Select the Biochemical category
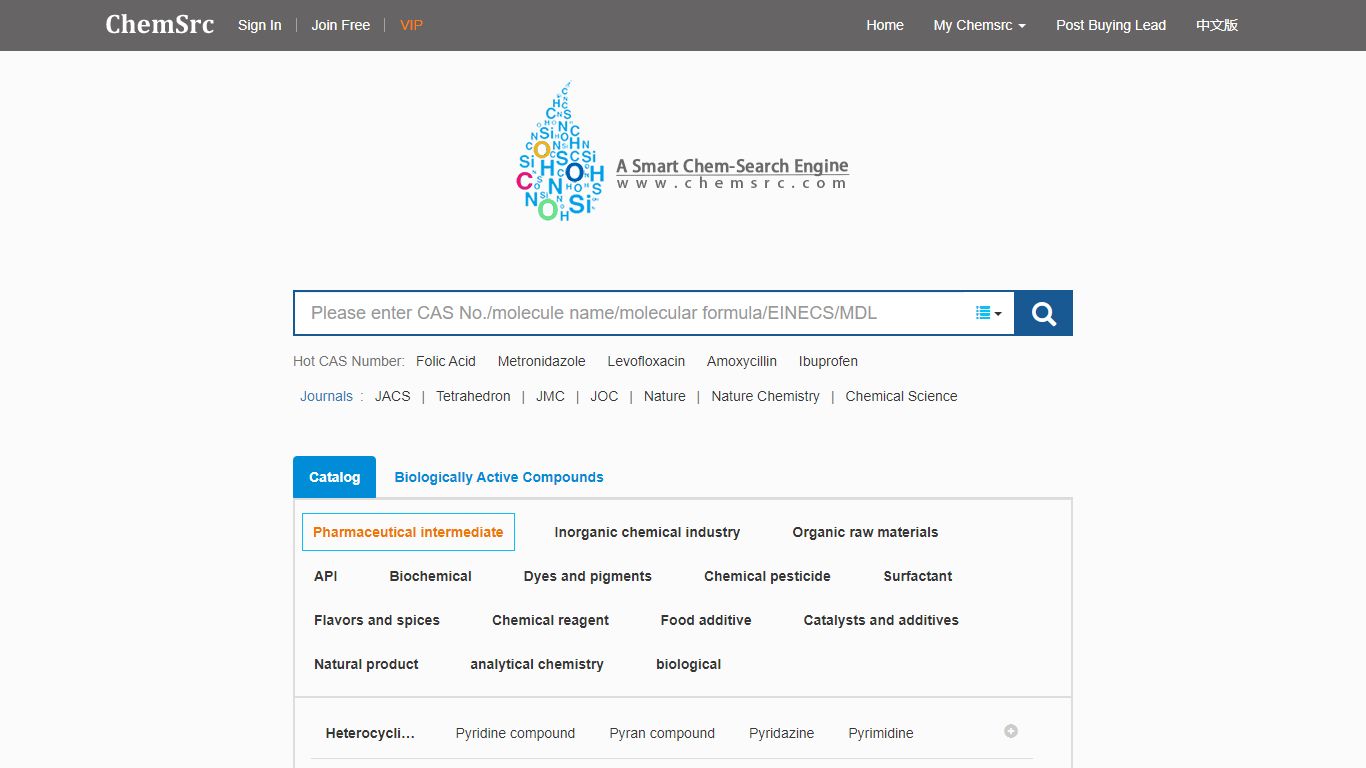This screenshot has height=768, width=1366. click(430, 576)
